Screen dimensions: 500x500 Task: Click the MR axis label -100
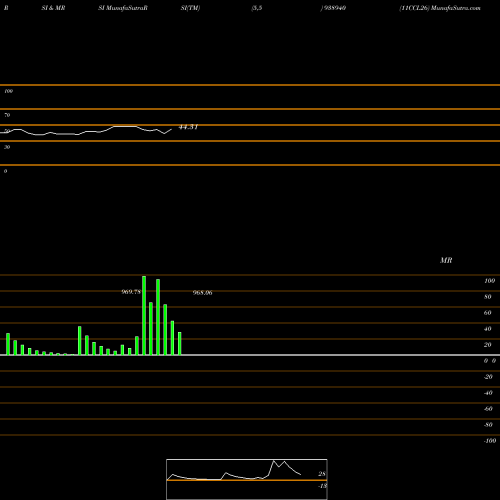(490, 441)
